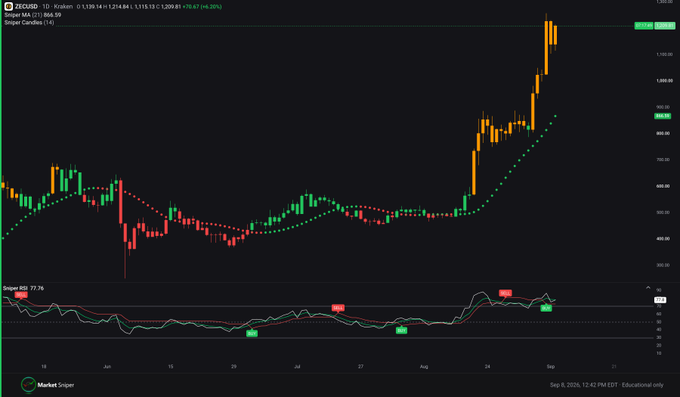Click the RSI BUY marker above Sep
The height and width of the screenshot is (397, 680).
(x=546, y=308)
